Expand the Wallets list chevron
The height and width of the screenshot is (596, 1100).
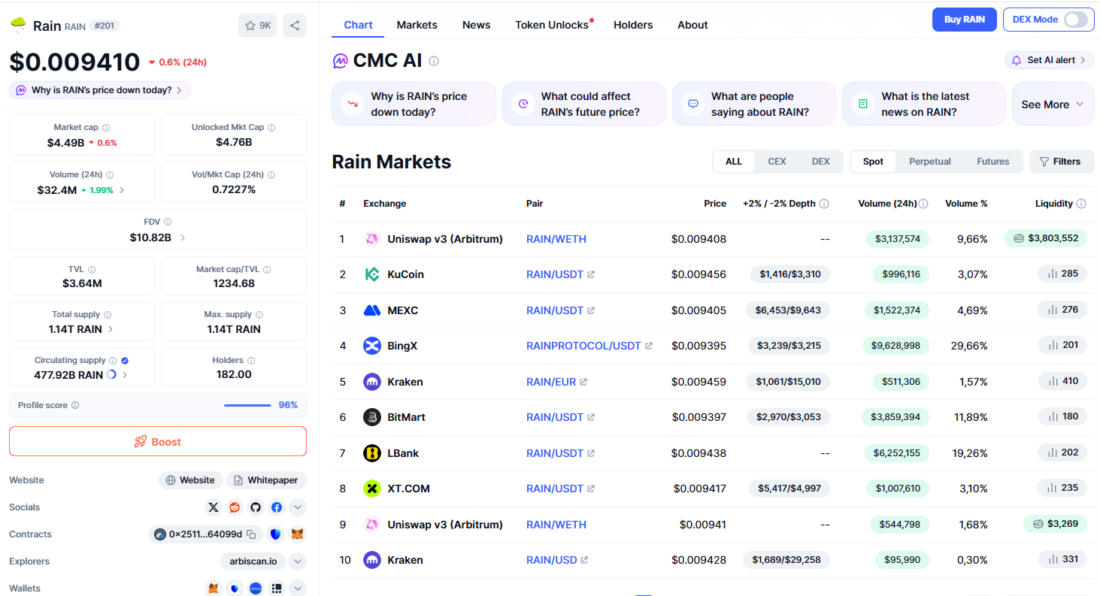(297, 588)
